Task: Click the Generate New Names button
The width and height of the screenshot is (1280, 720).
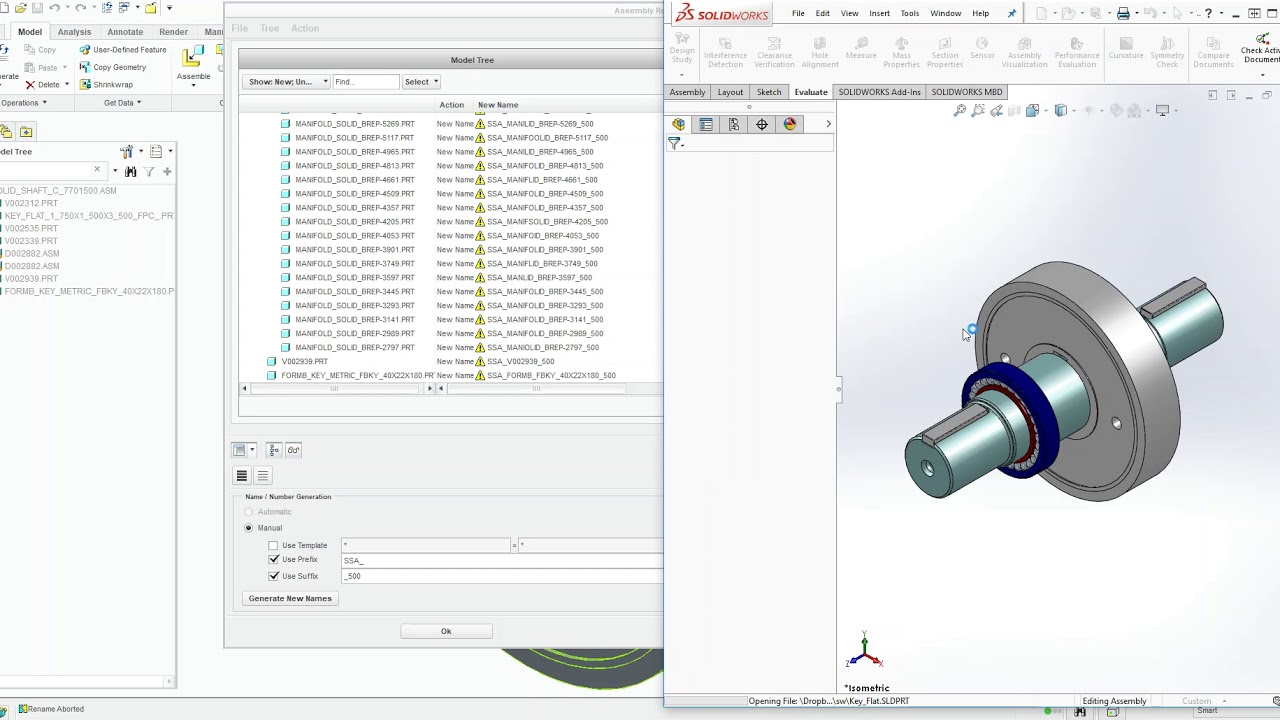Action: (x=290, y=598)
